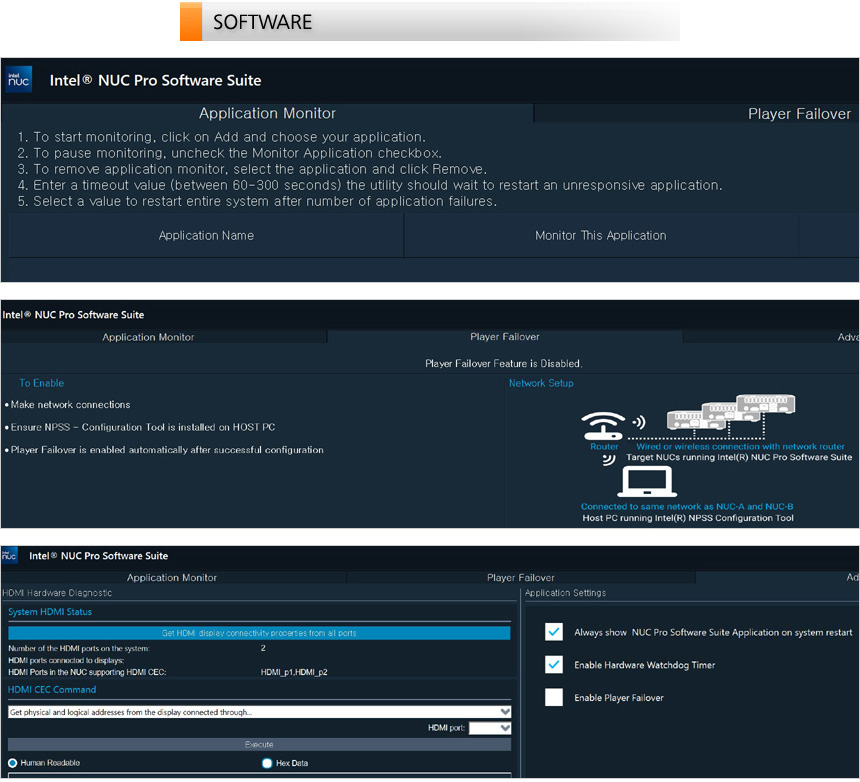Open the HDMI port dropdown

coord(490,728)
